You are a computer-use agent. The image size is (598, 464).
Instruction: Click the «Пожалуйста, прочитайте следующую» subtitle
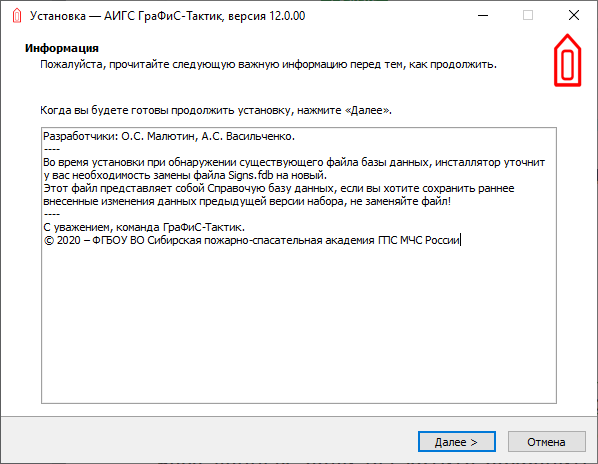(268, 64)
